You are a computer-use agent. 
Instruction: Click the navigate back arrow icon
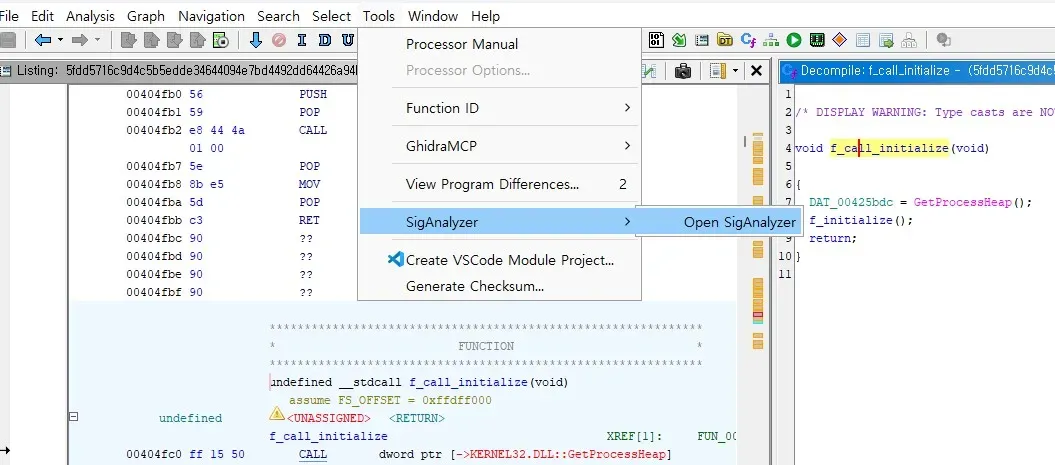[x=43, y=41]
